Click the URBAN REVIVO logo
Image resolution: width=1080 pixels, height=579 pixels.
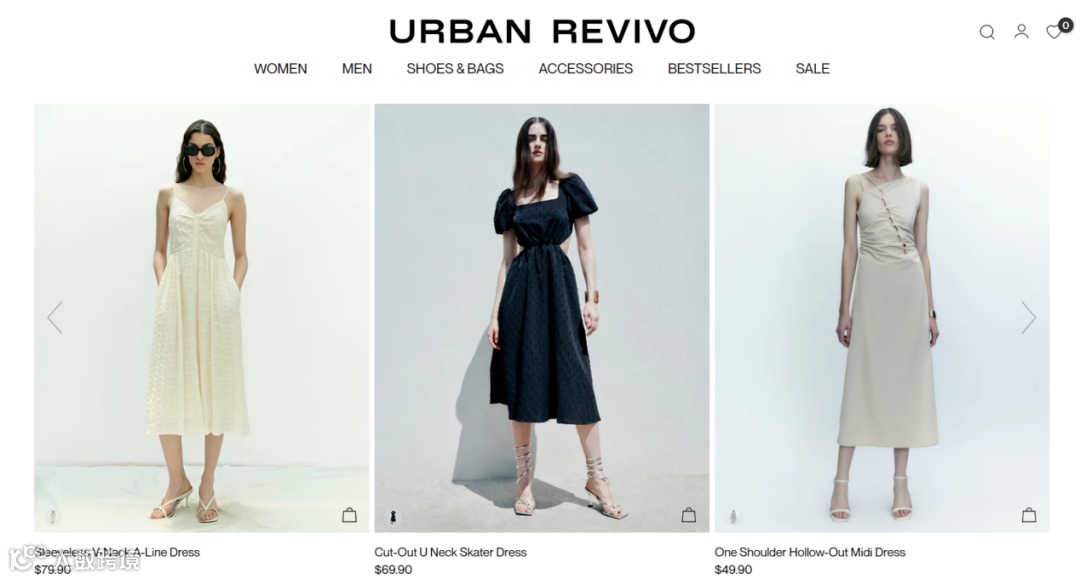[x=542, y=32]
